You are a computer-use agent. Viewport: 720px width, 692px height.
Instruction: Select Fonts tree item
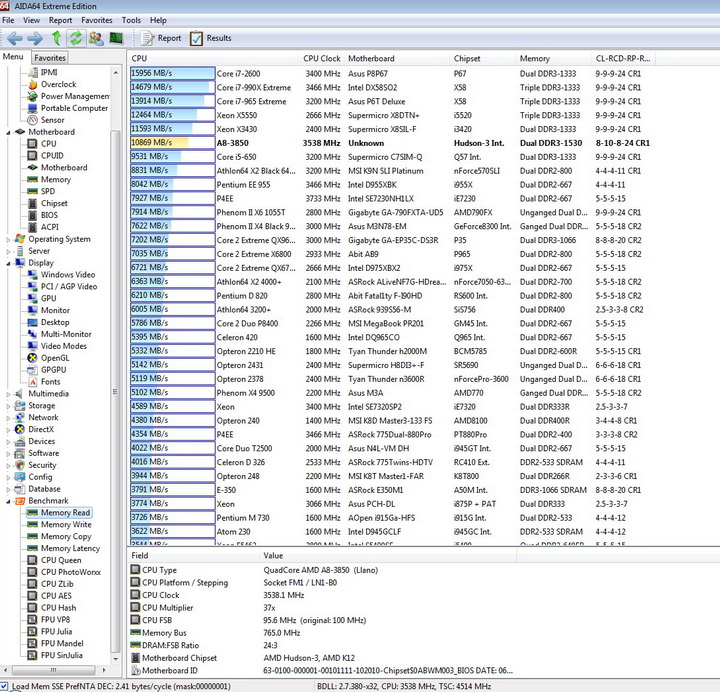(x=50, y=382)
